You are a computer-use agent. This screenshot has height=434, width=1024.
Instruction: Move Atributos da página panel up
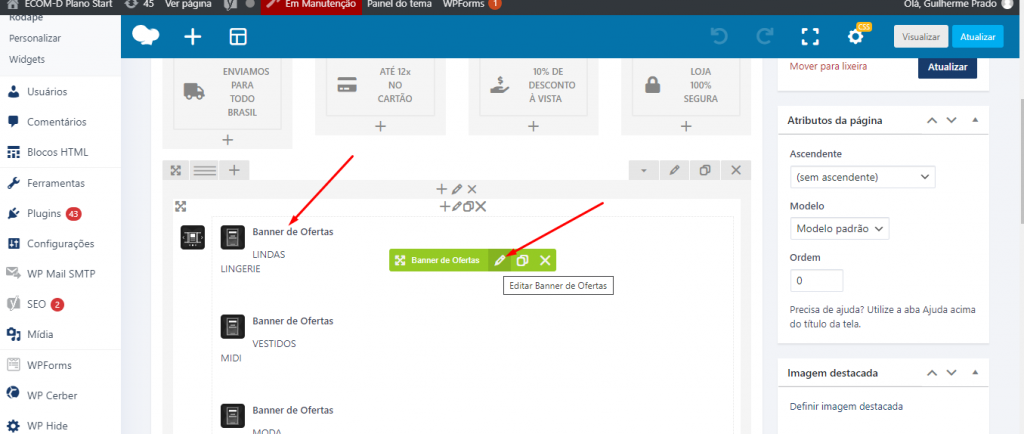(x=932, y=120)
